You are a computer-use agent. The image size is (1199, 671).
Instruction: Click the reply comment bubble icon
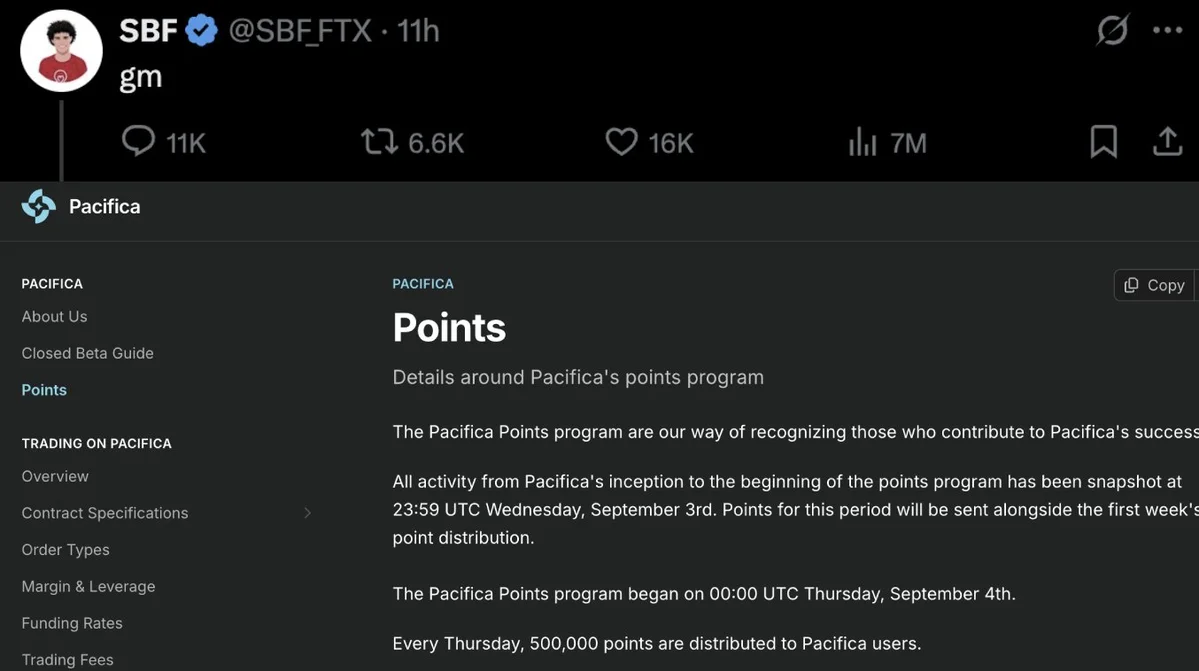coord(138,142)
